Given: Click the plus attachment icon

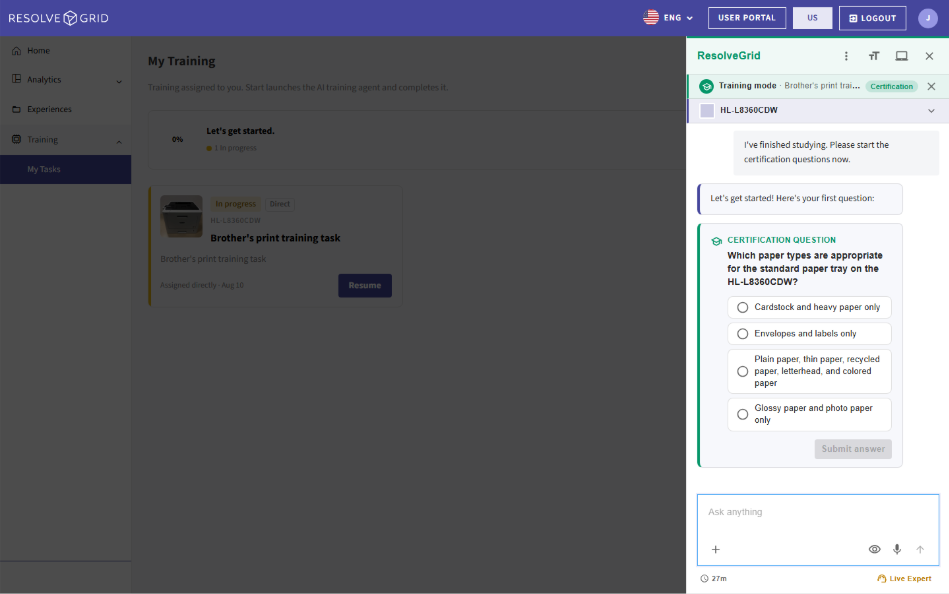Looking at the screenshot, I should click(x=715, y=549).
